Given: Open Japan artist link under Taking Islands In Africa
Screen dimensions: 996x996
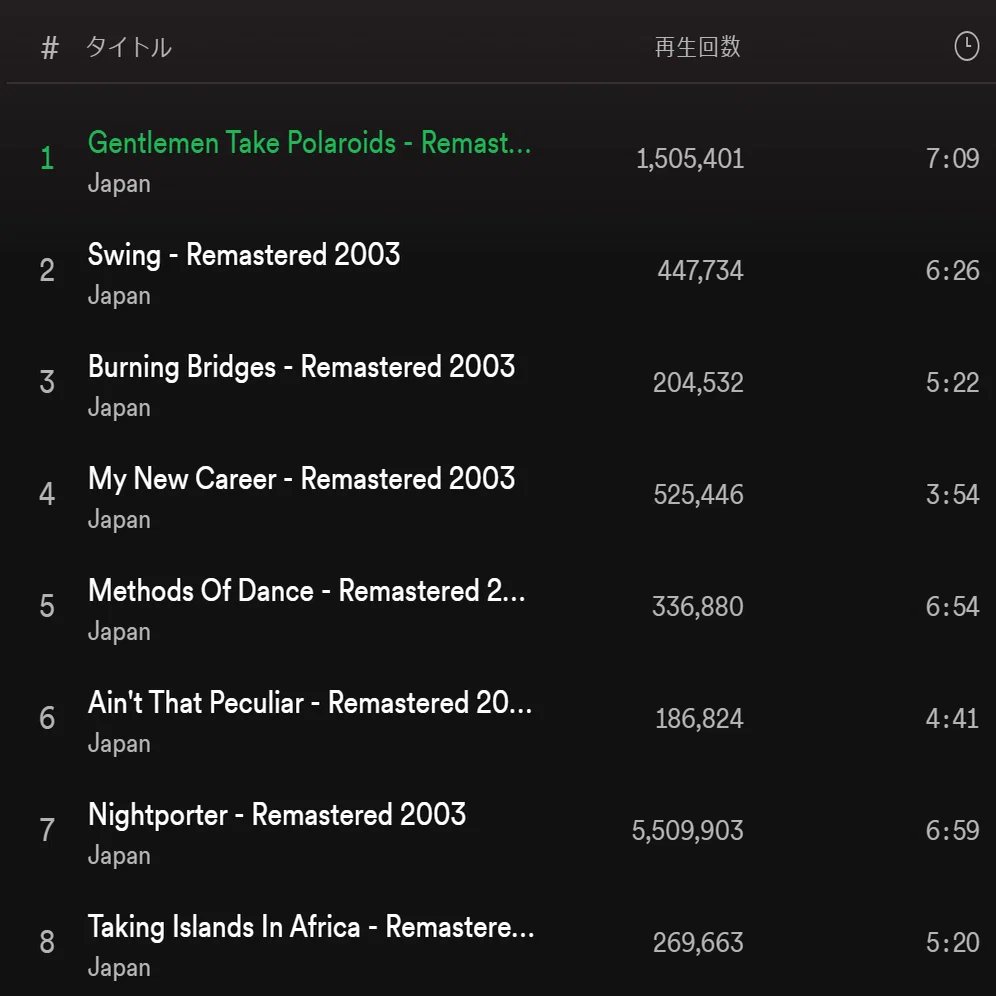Looking at the screenshot, I should tap(119, 968).
